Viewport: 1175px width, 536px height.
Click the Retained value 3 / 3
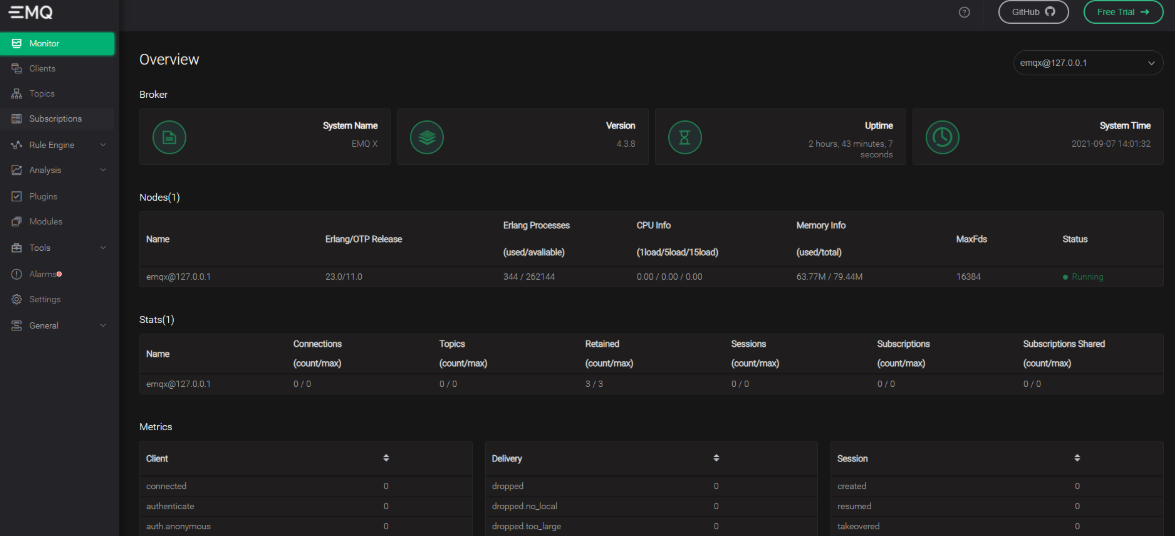tap(593, 384)
